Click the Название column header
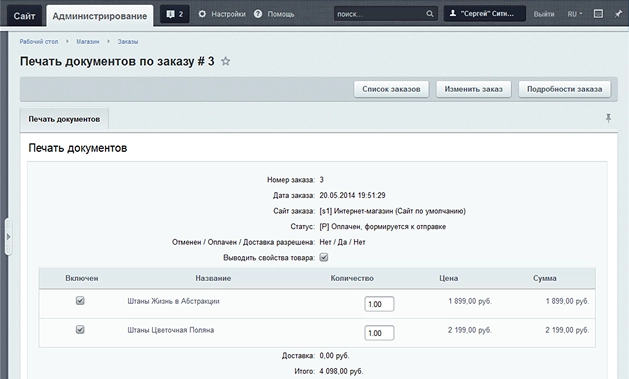This screenshot has width=629, height=379. [x=213, y=278]
